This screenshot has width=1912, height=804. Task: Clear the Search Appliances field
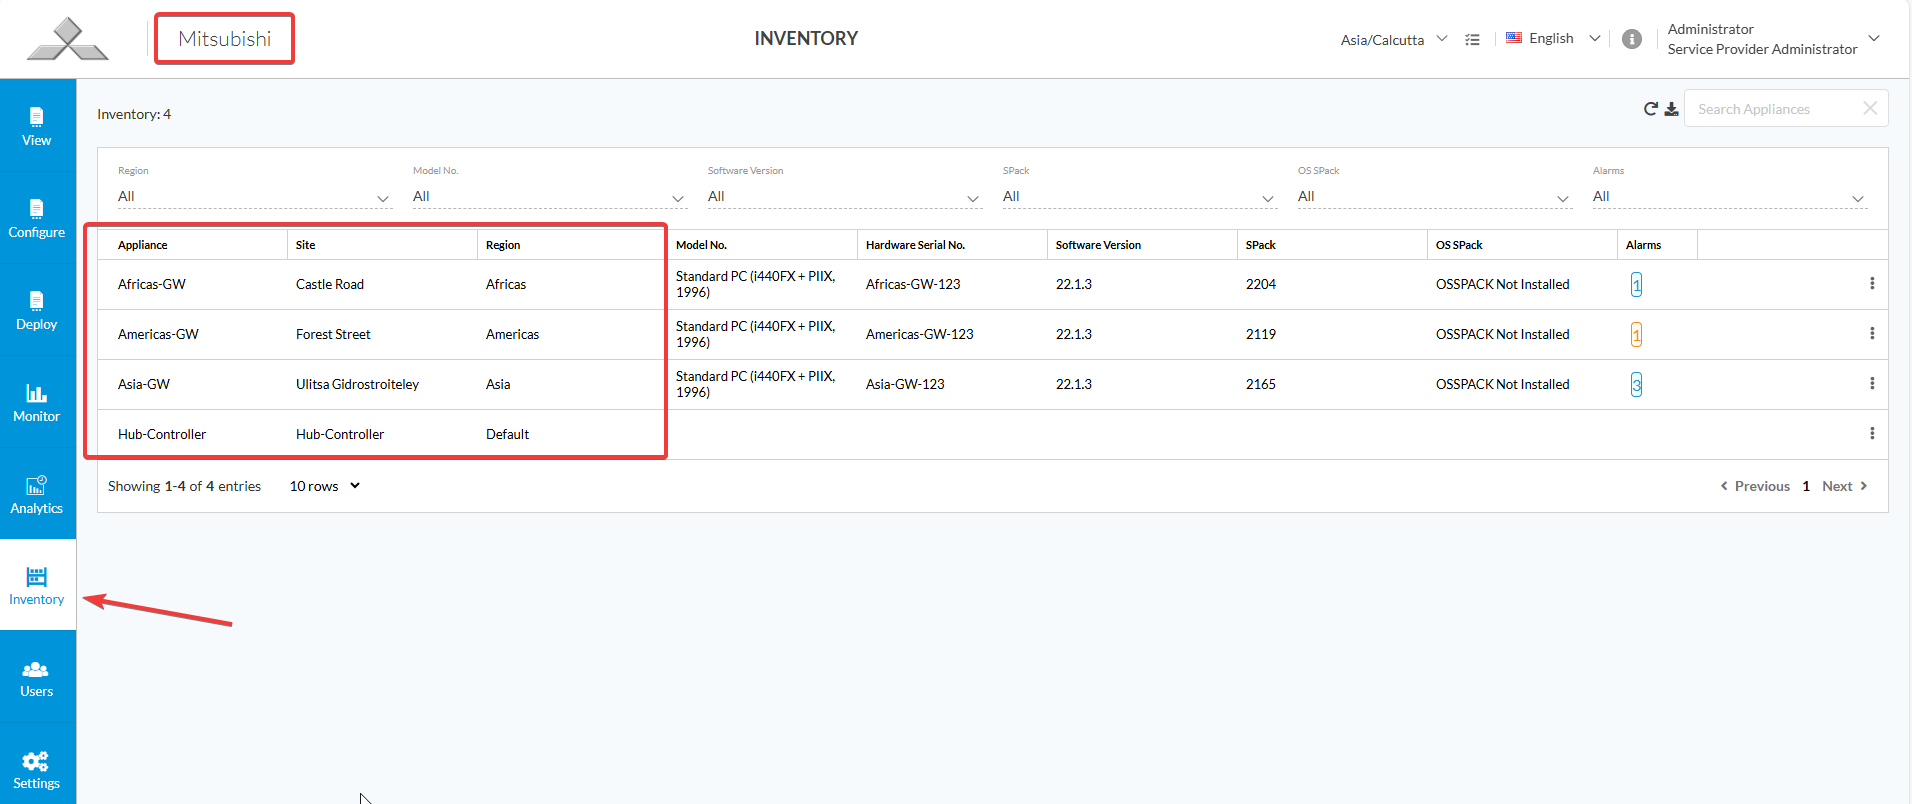[x=1870, y=108]
